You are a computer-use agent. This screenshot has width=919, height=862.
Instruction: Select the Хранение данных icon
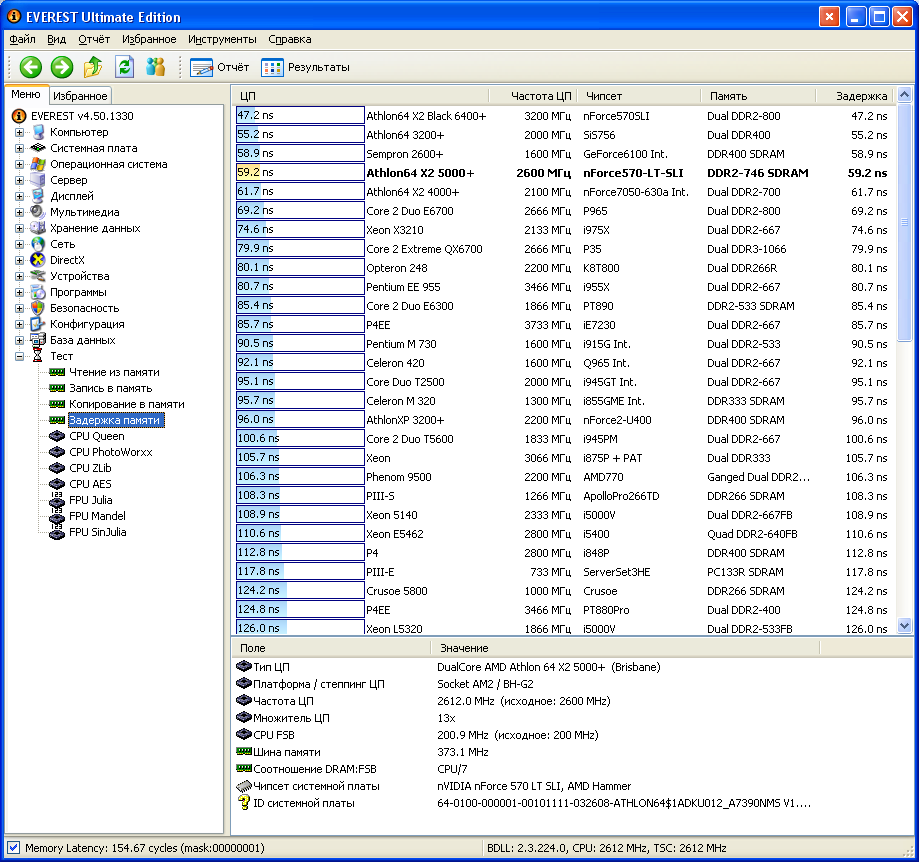tap(38, 228)
